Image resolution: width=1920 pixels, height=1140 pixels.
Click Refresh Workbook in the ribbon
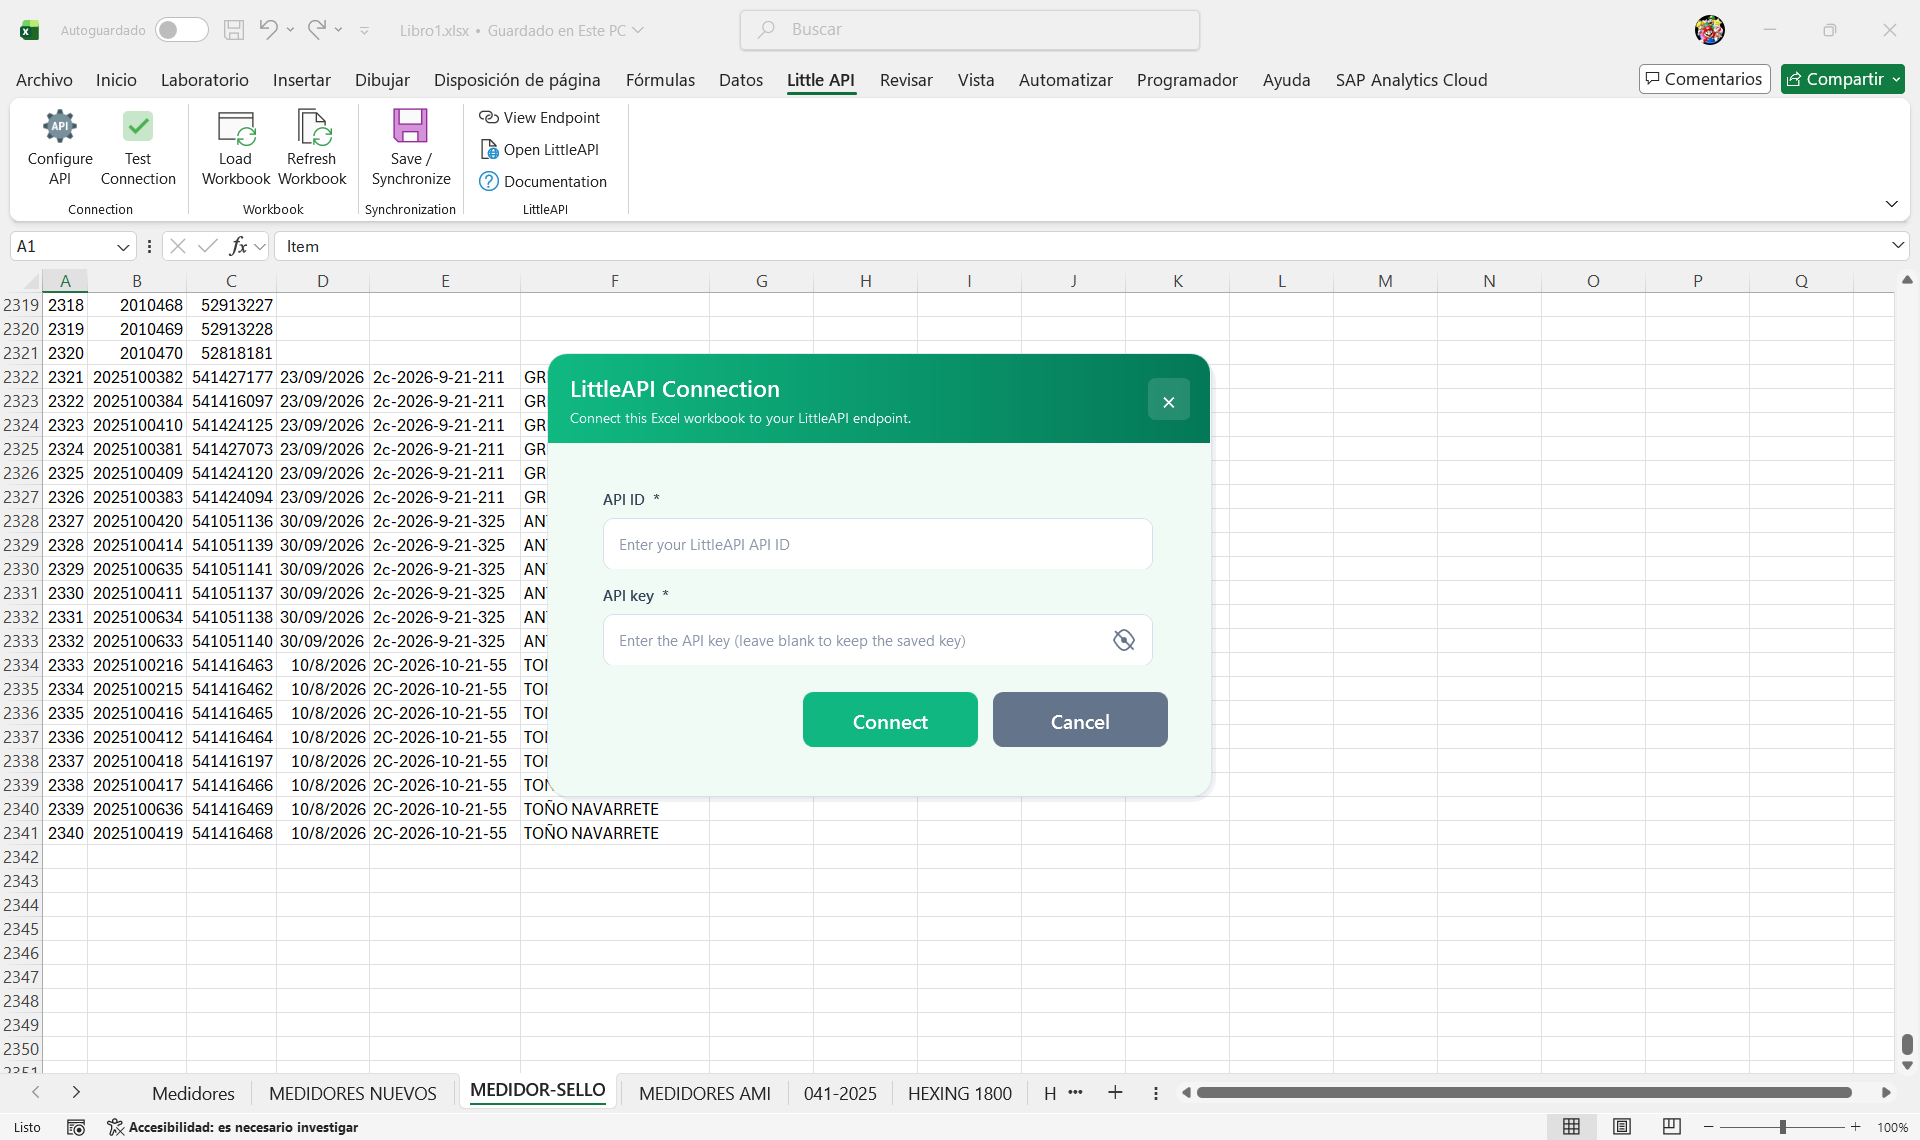tap(312, 148)
